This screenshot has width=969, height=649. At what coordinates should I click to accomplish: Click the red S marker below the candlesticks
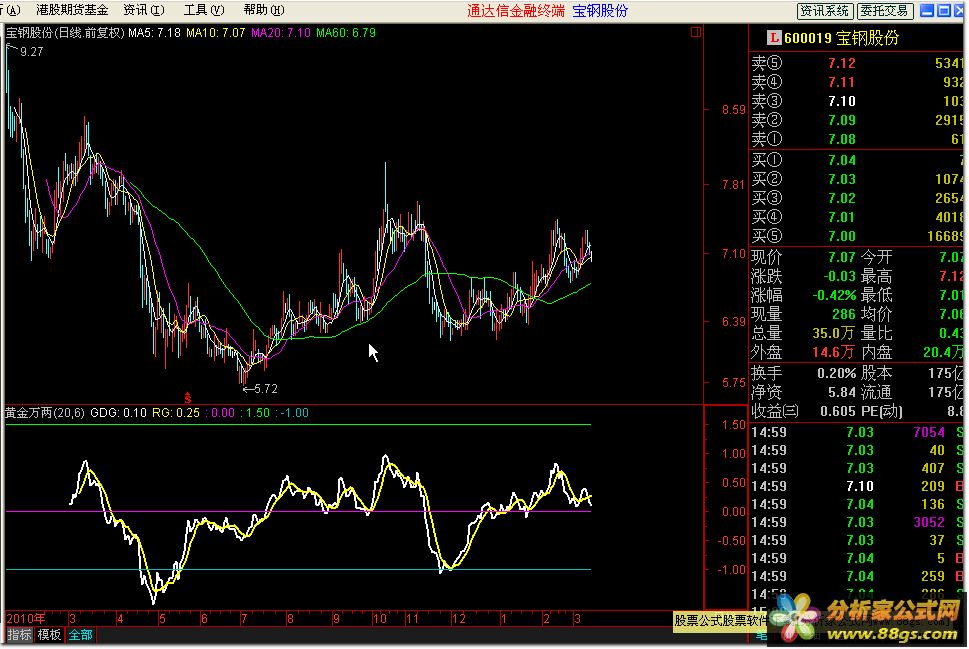pos(188,398)
